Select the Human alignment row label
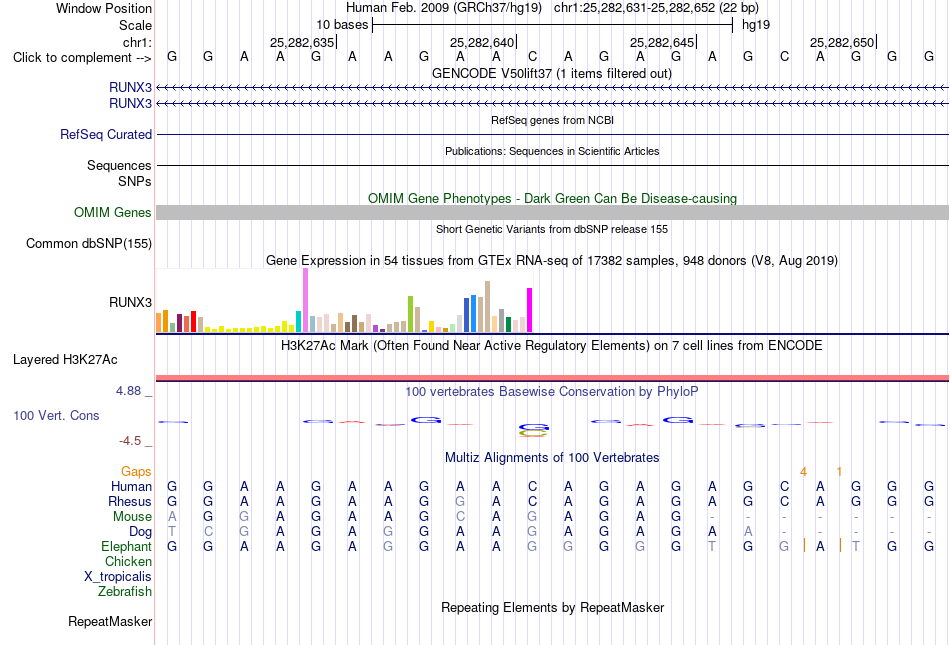 [x=131, y=486]
